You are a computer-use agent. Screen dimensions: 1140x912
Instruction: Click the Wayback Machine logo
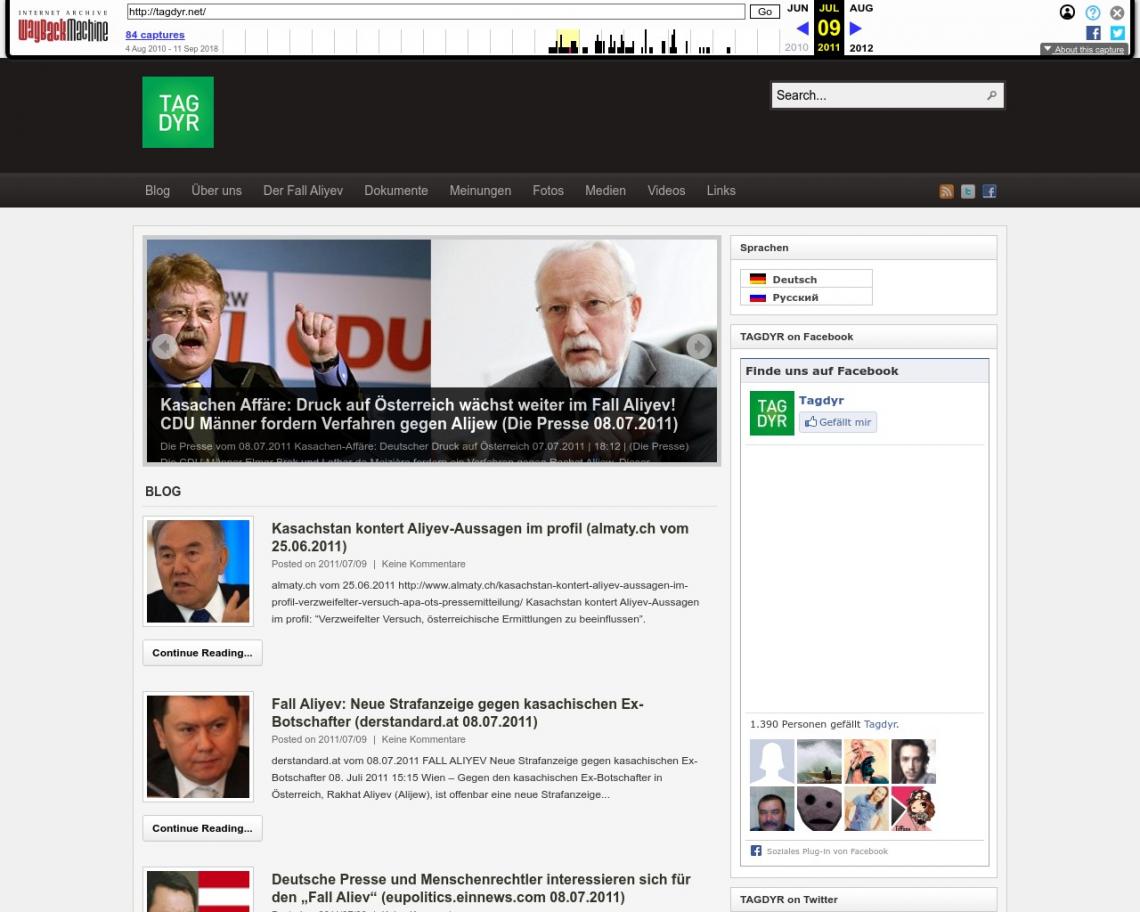tap(63, 28)
